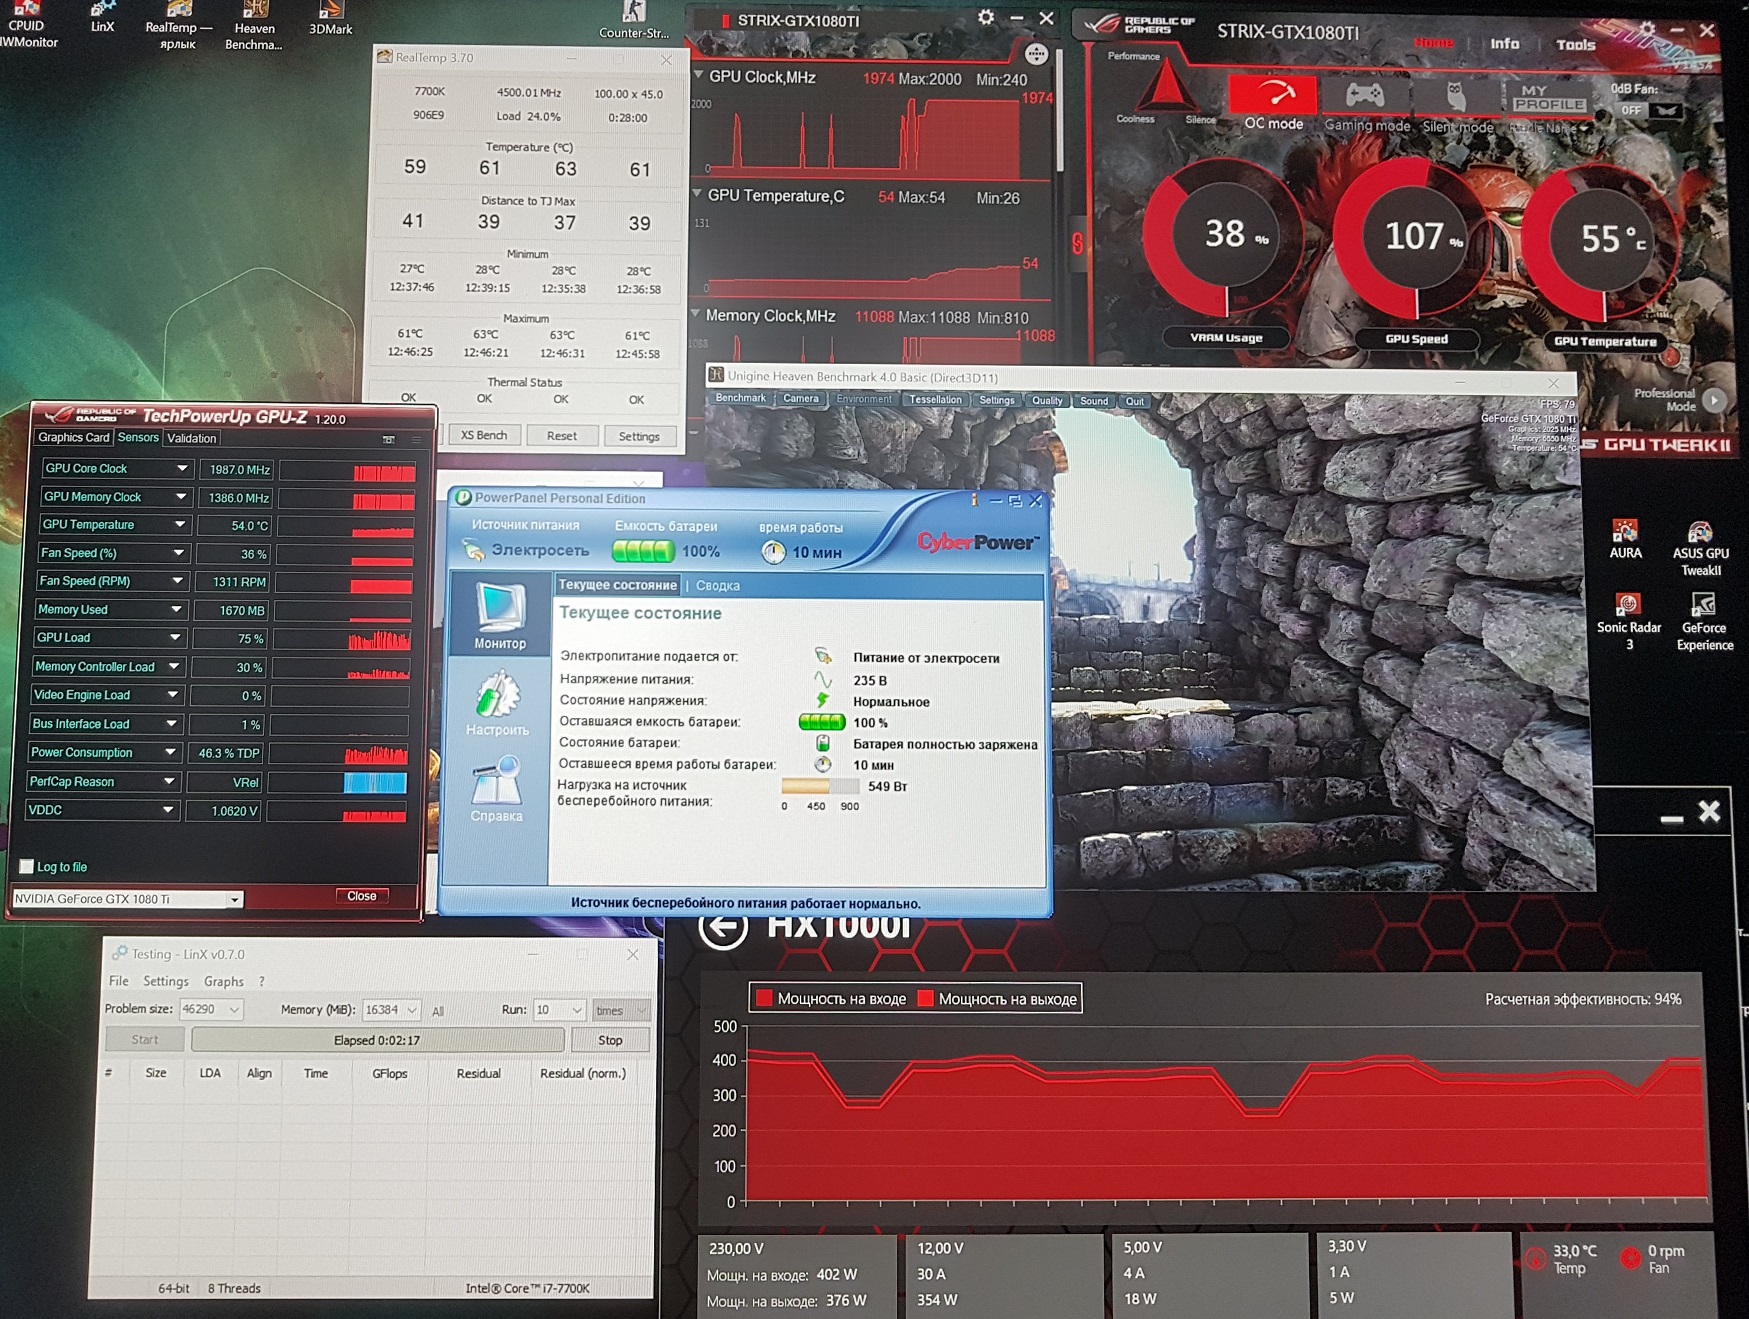Open the GPU Temperature sensor dropdown in GPU-Z
The image size is (1749, 1319).
[180, 525]
